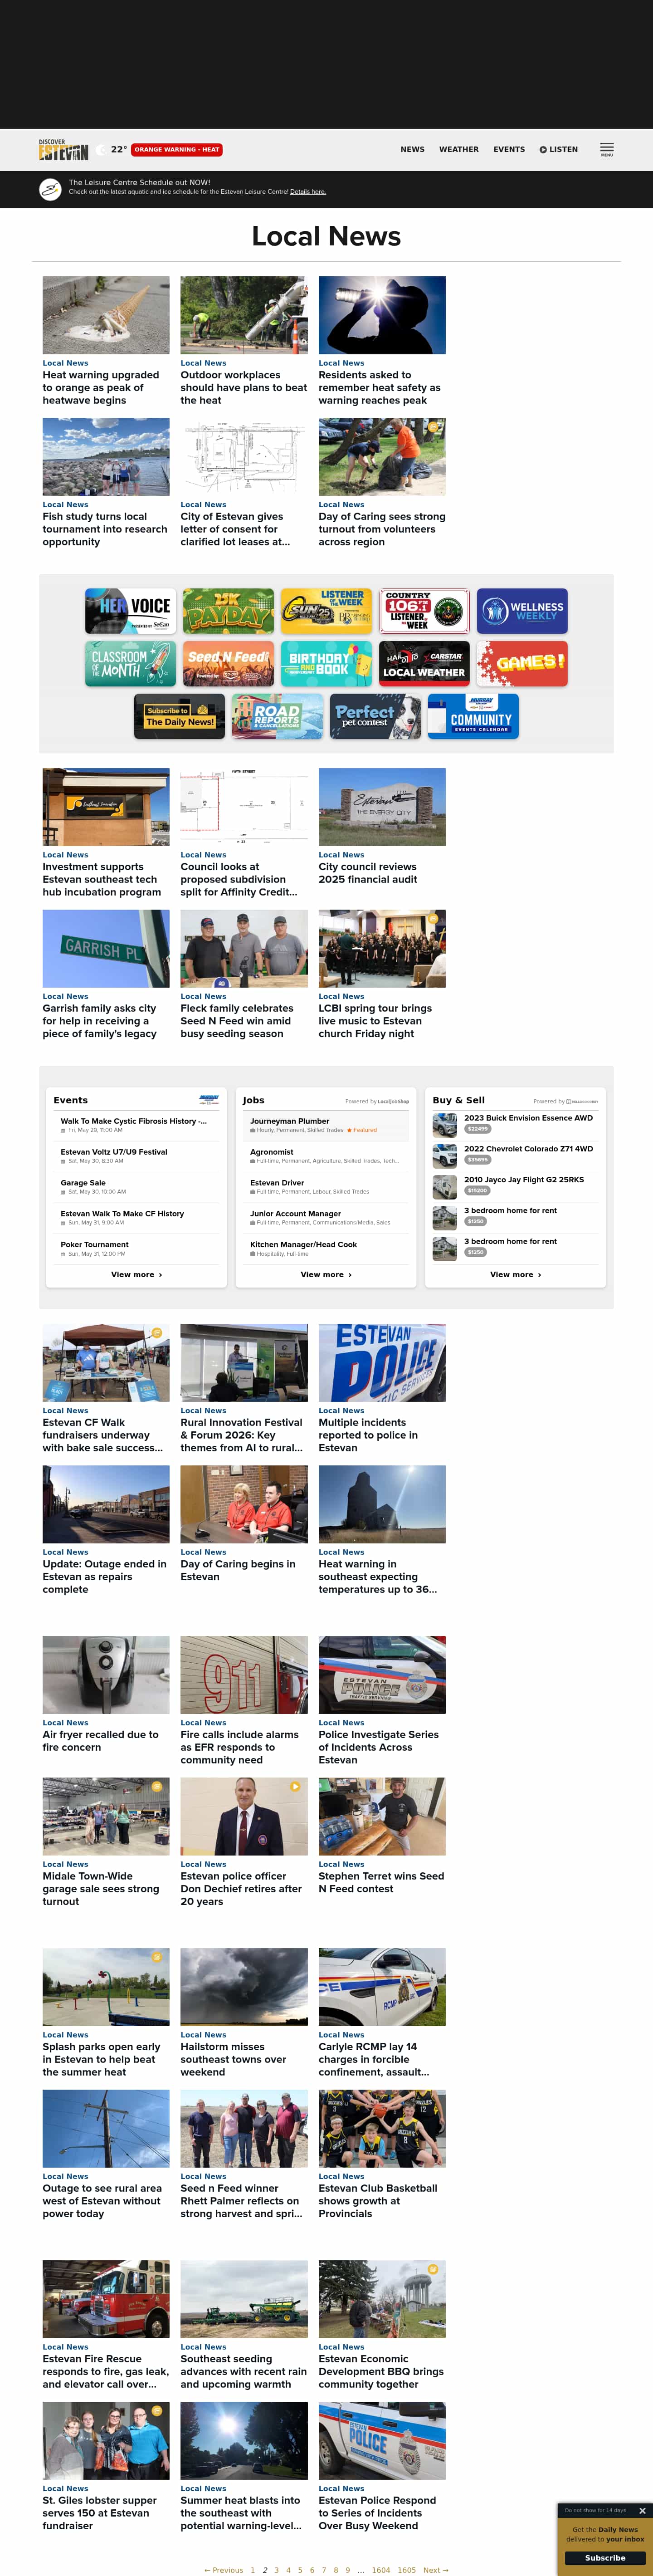This screenshot has height=2576, width=653.
Task: Open the Weather menu item
Action: [x=458, y=150]
